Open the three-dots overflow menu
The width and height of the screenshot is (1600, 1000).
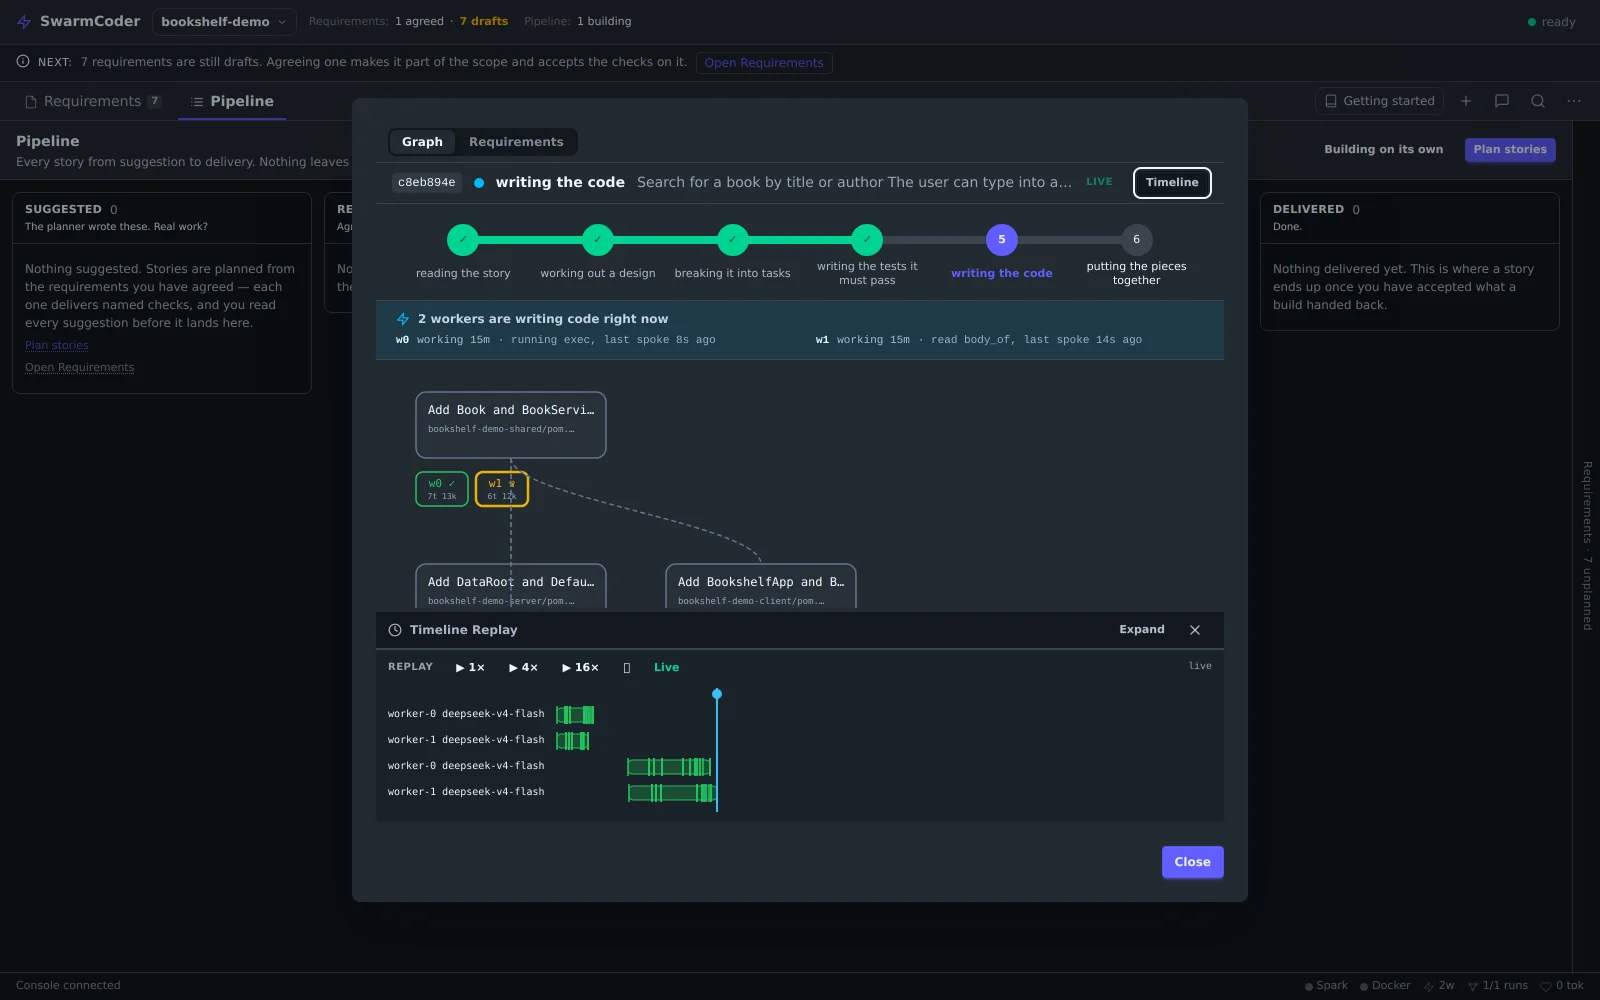point(1574,101)
